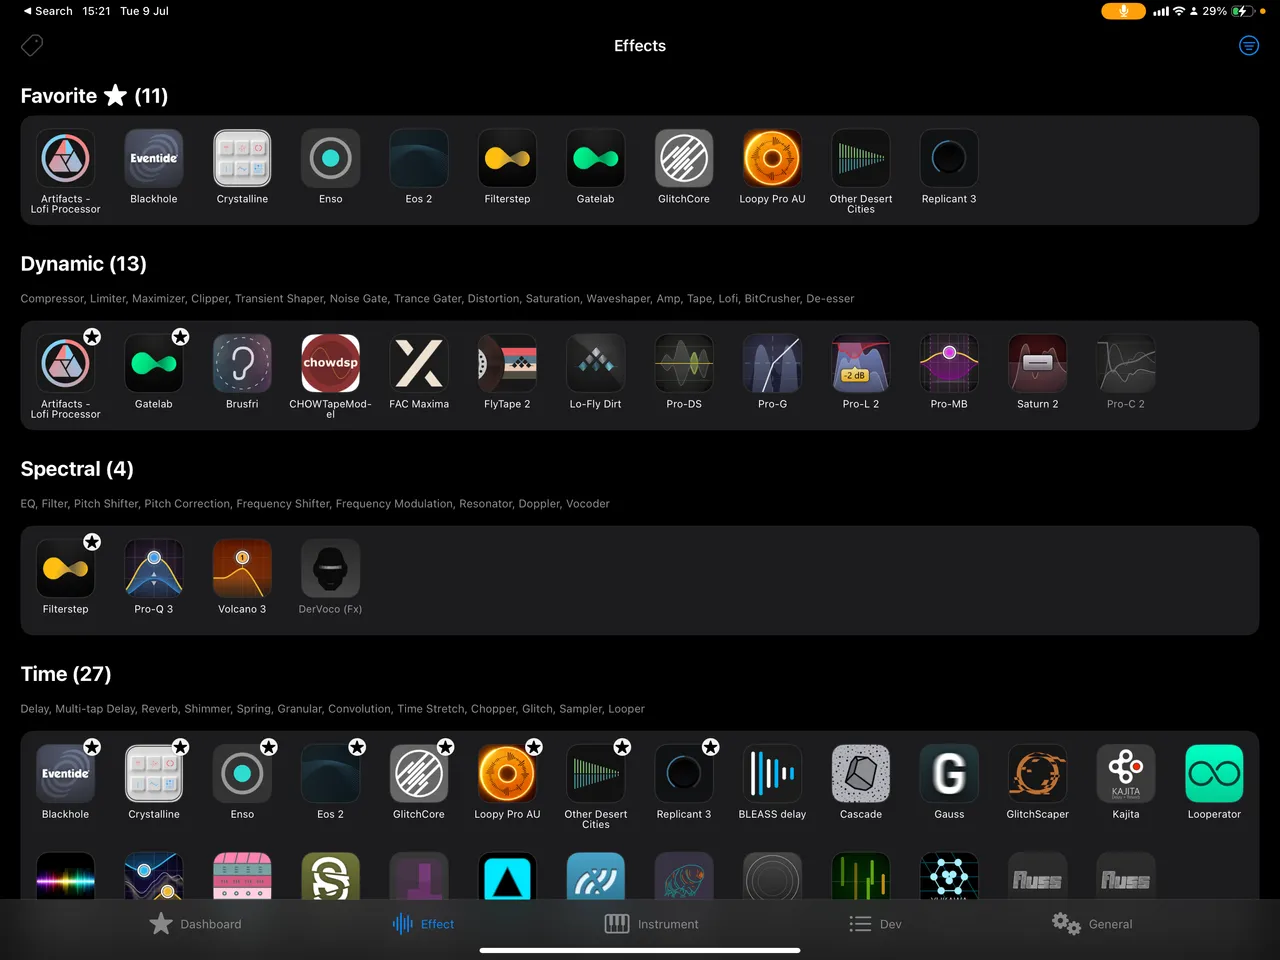Open the GlitchScaper effect
Screen dimensions: 1280x960
point(1038,773)
